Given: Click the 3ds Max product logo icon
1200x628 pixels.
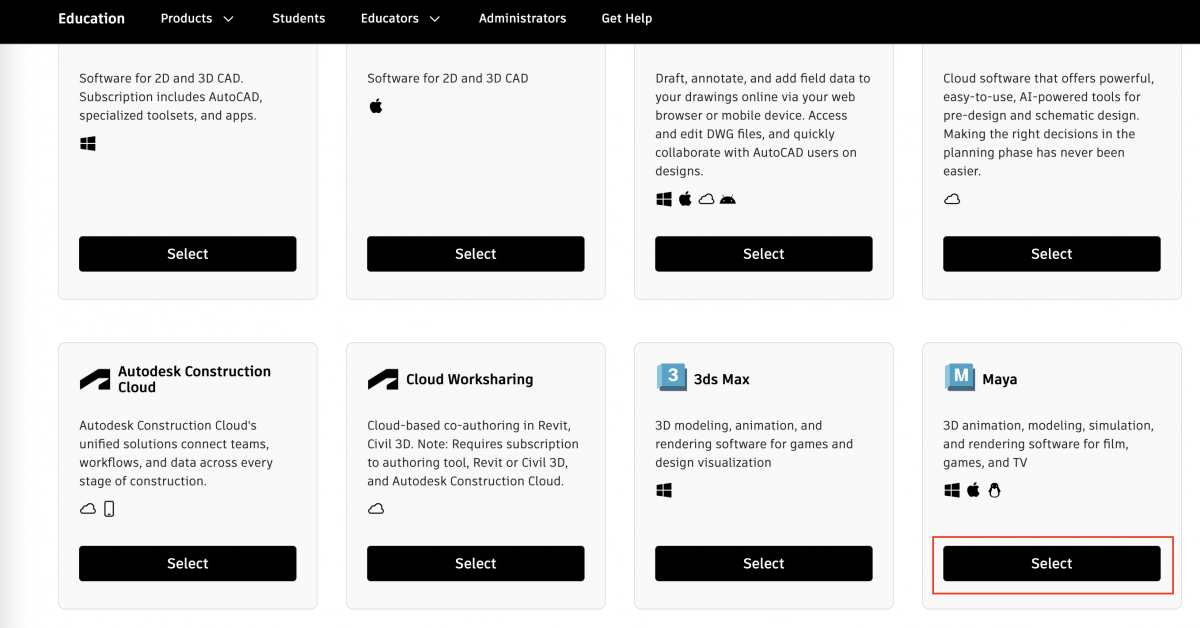Looking at the screenshot, I should coord(671,378).
